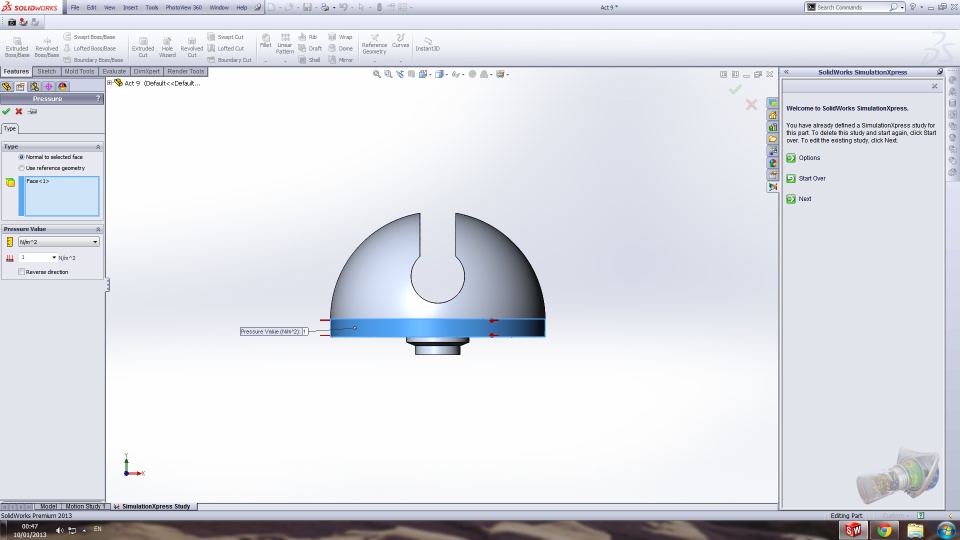Cancel the Pressure panel with red X

click(19, 111)
